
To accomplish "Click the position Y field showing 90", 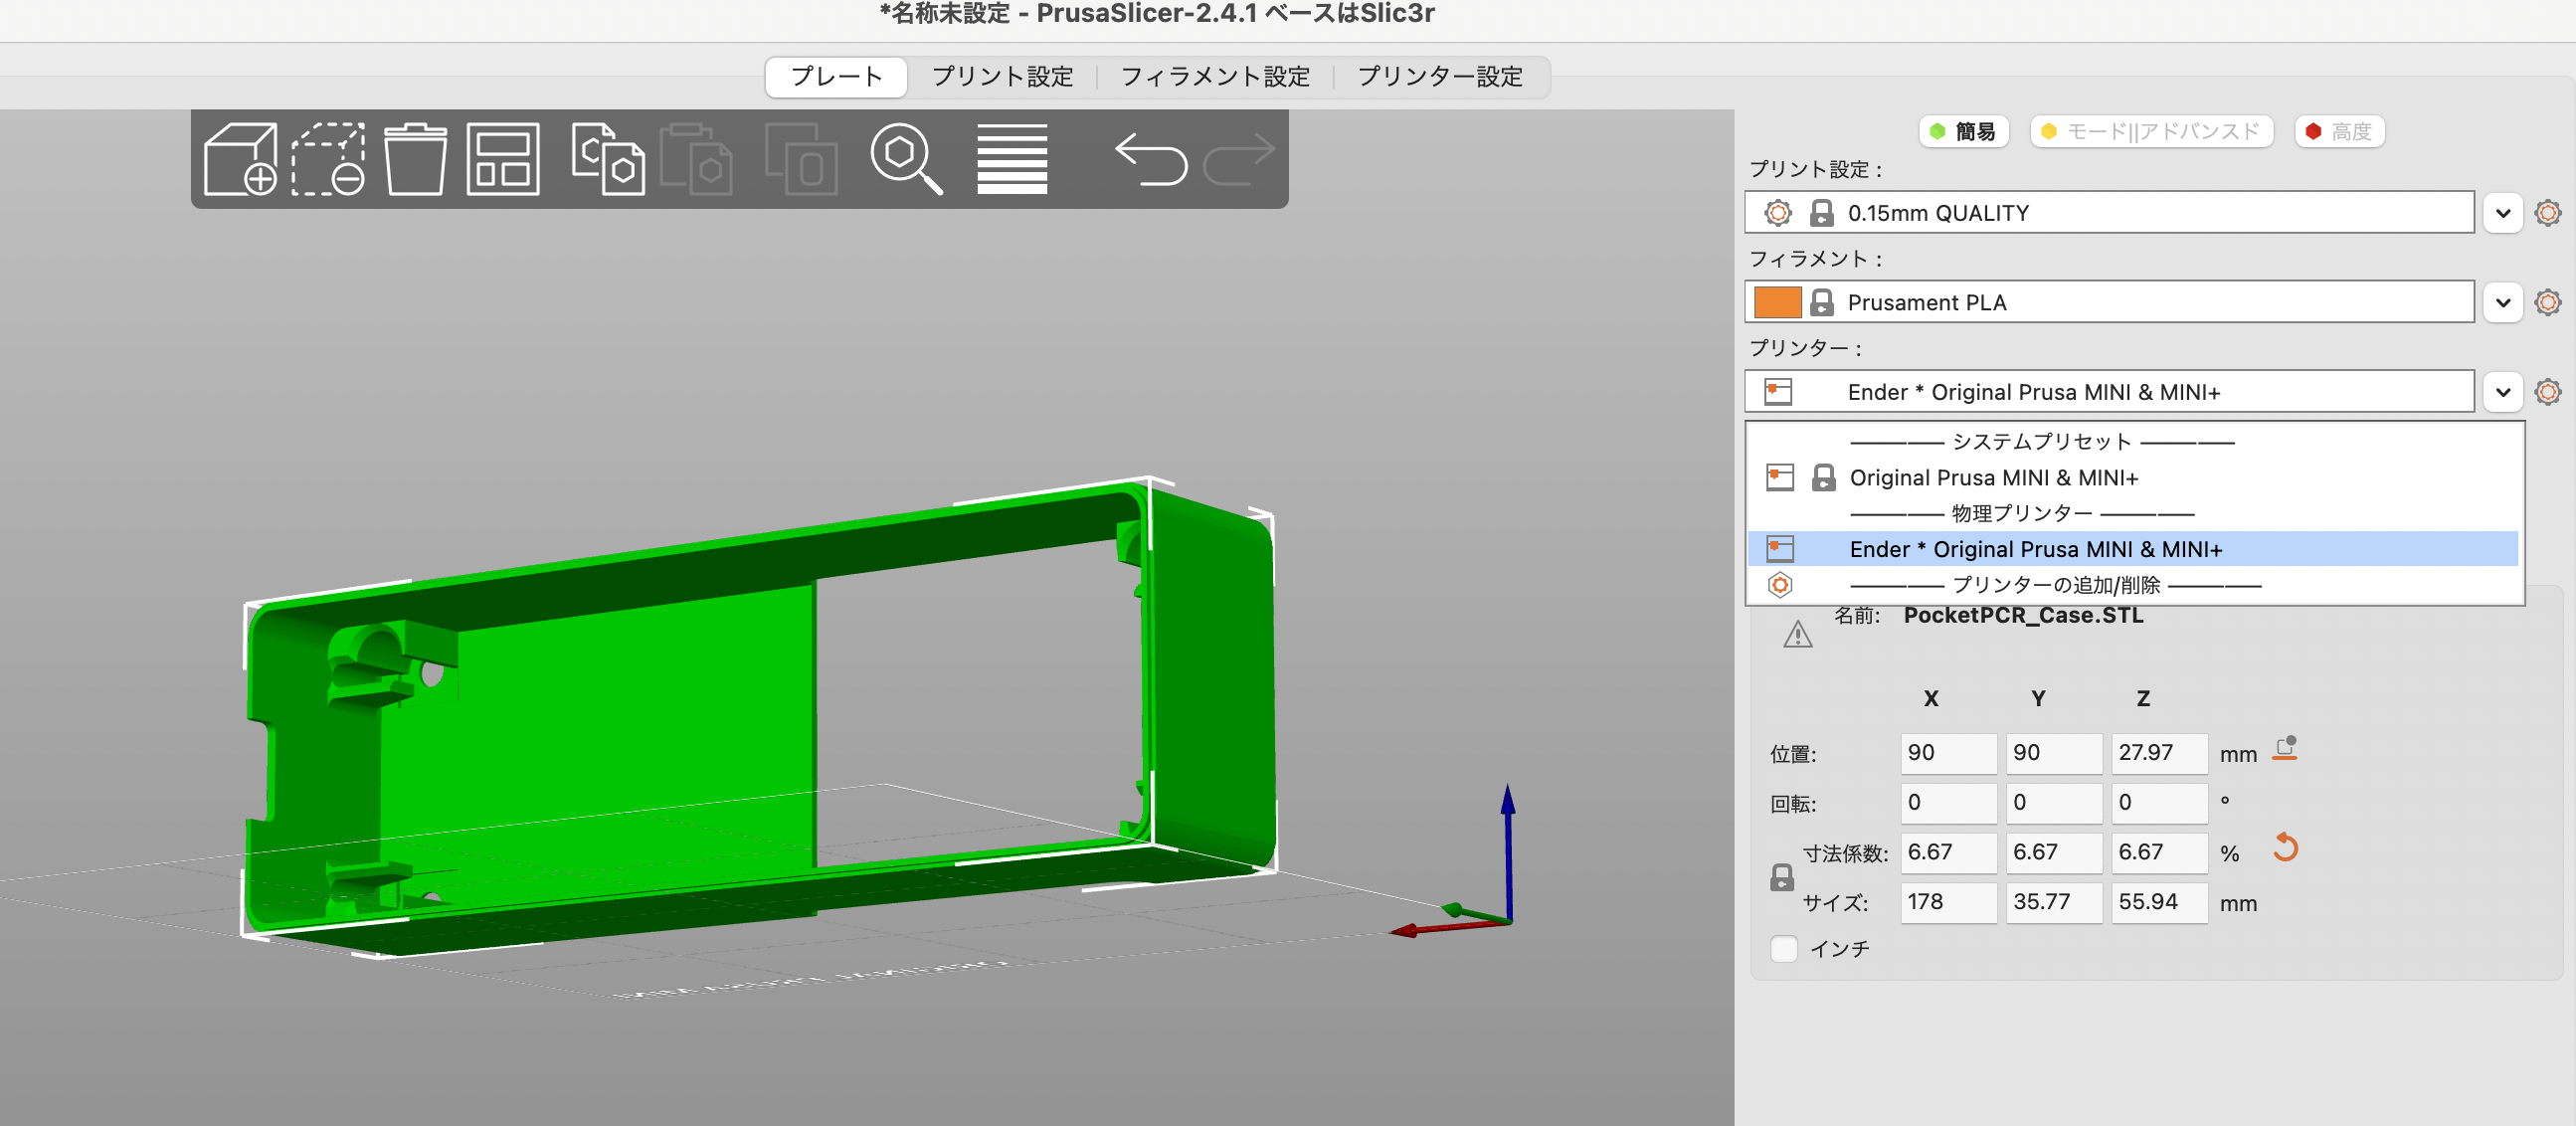I will point(2053,753).
